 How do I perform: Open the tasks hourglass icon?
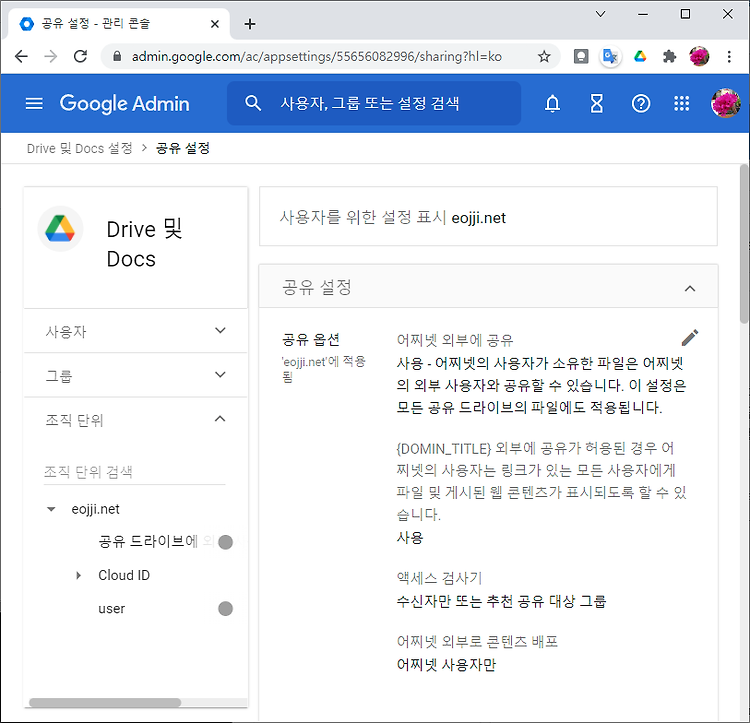tap(596, 103)
